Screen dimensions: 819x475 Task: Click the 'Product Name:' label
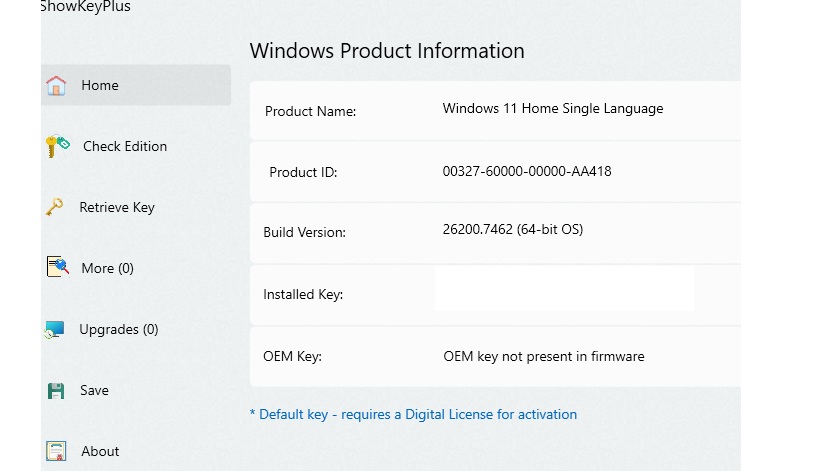click(x=310, y=111)
